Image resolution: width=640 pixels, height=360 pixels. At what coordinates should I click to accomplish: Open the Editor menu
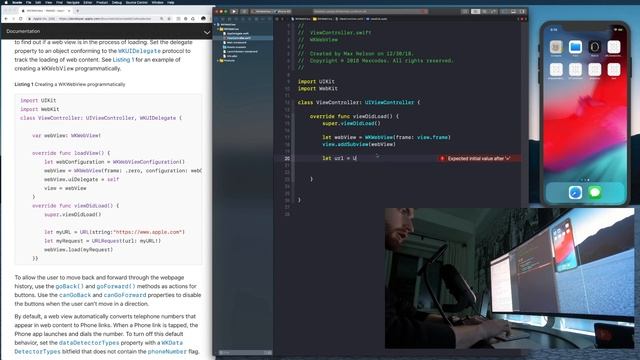(x=88, y=2)
